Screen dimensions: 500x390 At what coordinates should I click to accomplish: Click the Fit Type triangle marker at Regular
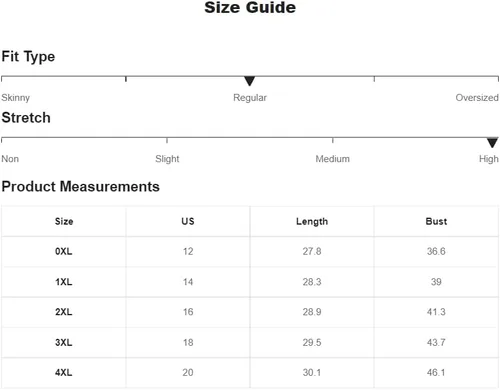click(249, 81)
